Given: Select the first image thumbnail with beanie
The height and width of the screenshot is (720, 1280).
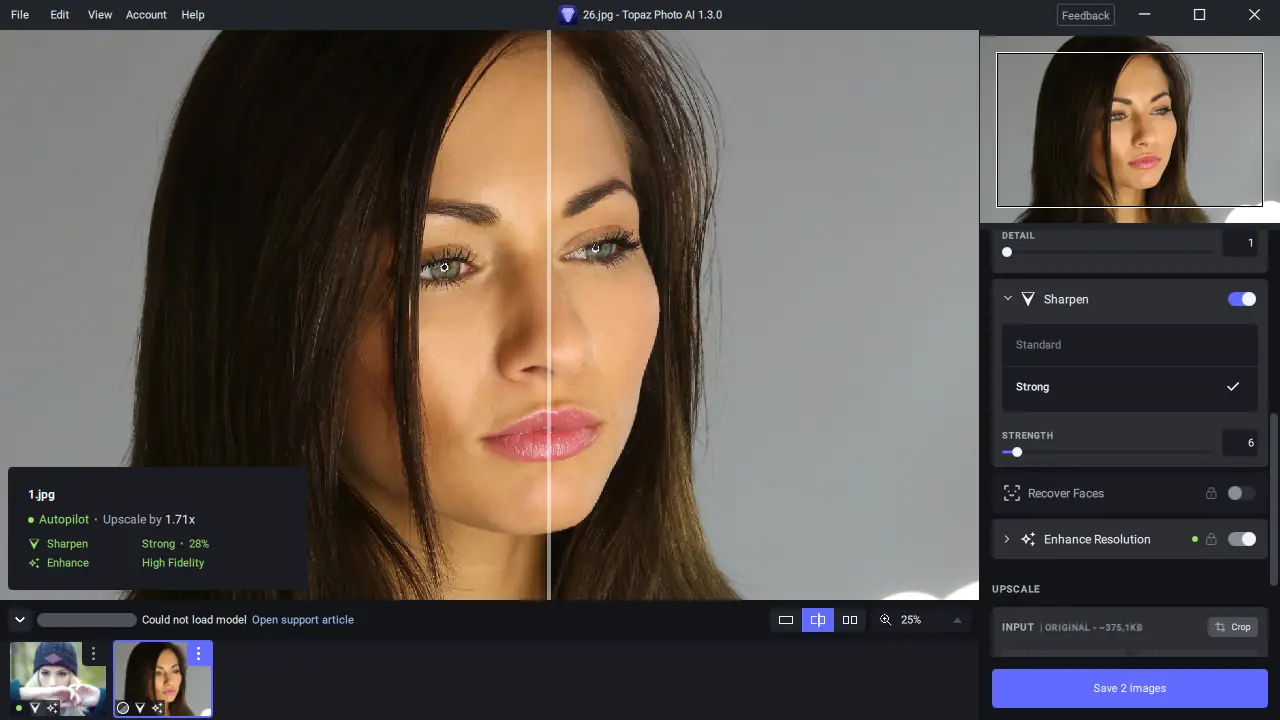Looking at the screenshot, I should point(58,679).
